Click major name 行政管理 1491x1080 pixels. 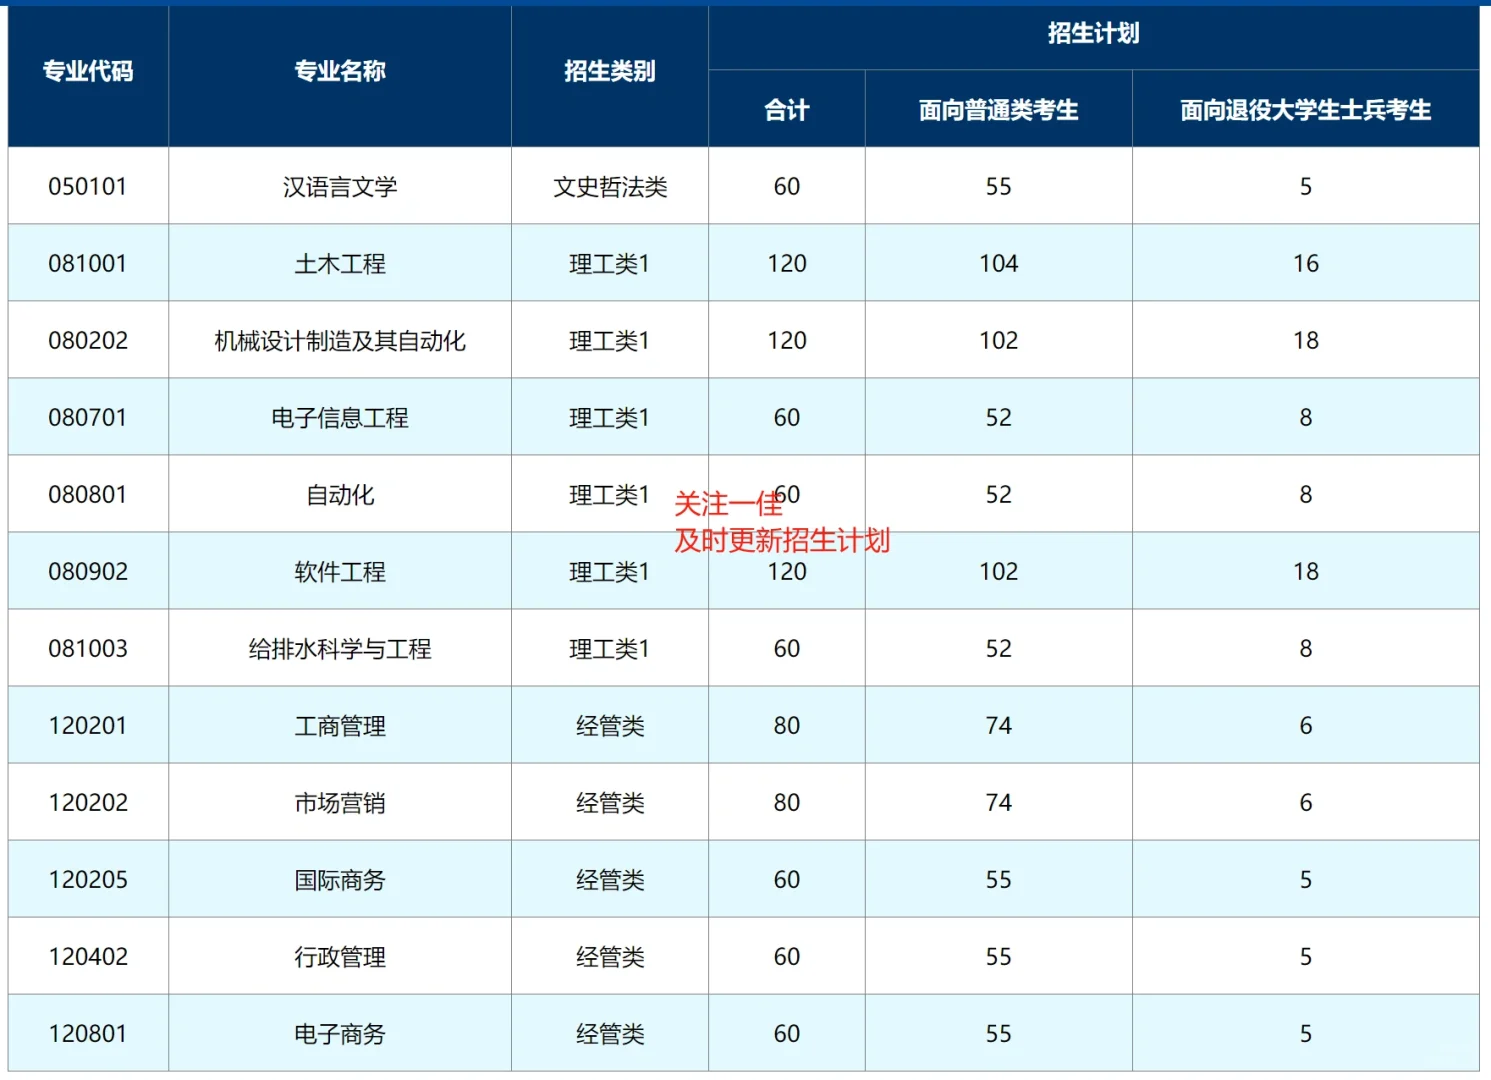[340, 957]
